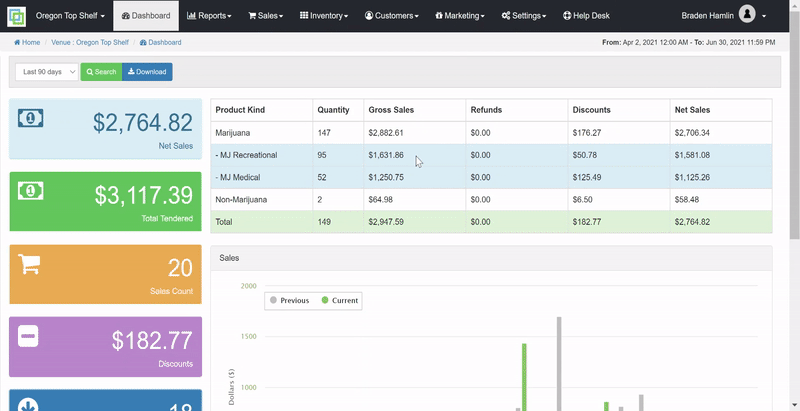Click discounts value $176.27
The image size is (800, 411).
tap(587, 133)
